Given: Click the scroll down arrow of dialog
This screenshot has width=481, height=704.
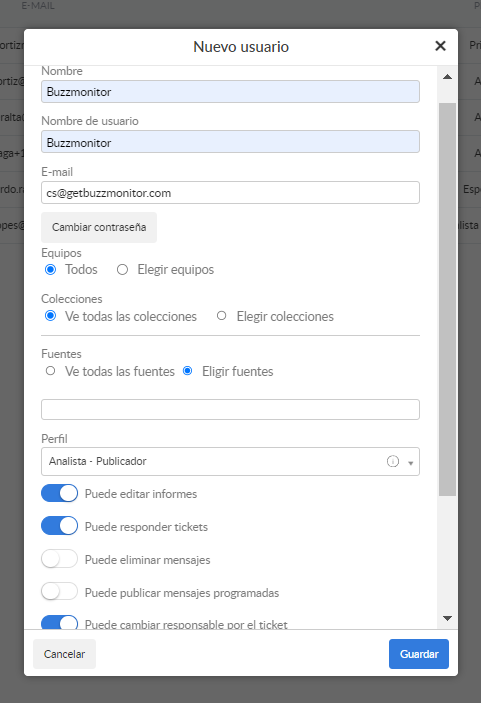Looking at the screenshot, I should point(447,618).
